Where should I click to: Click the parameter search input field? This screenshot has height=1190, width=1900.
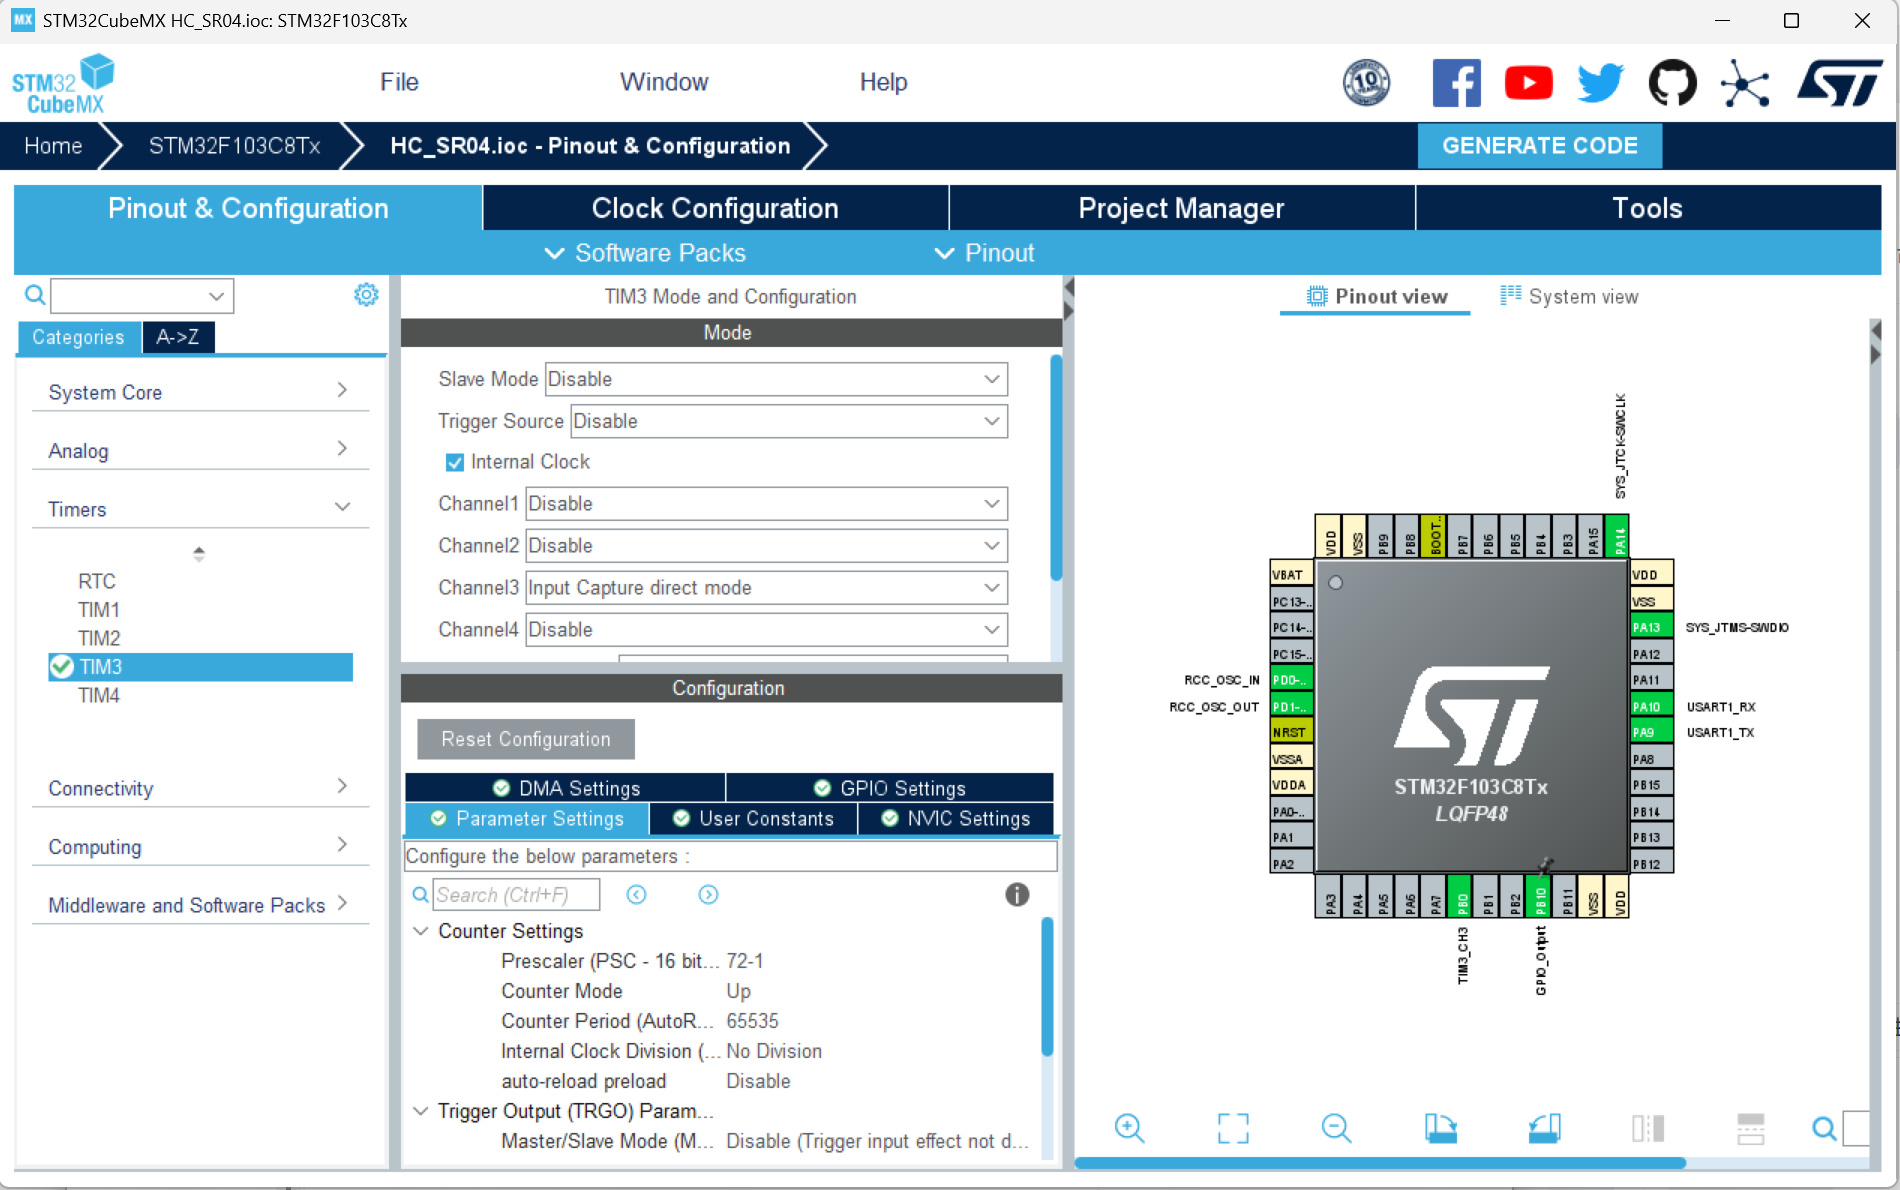click(516, 895)
